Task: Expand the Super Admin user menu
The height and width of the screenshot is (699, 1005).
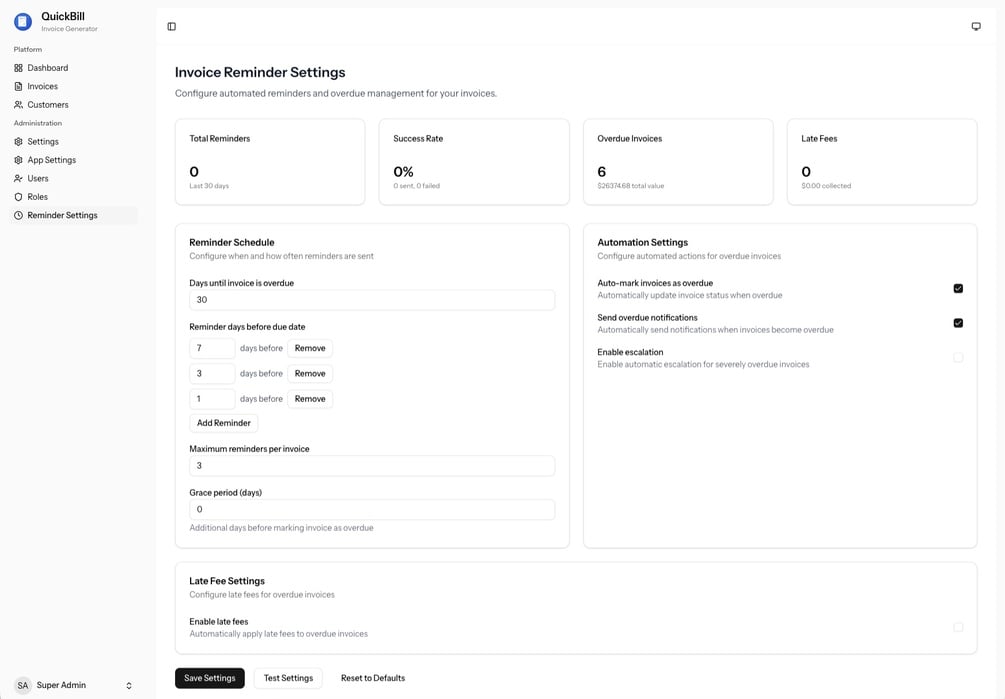Action: click(x=128, y=686)
